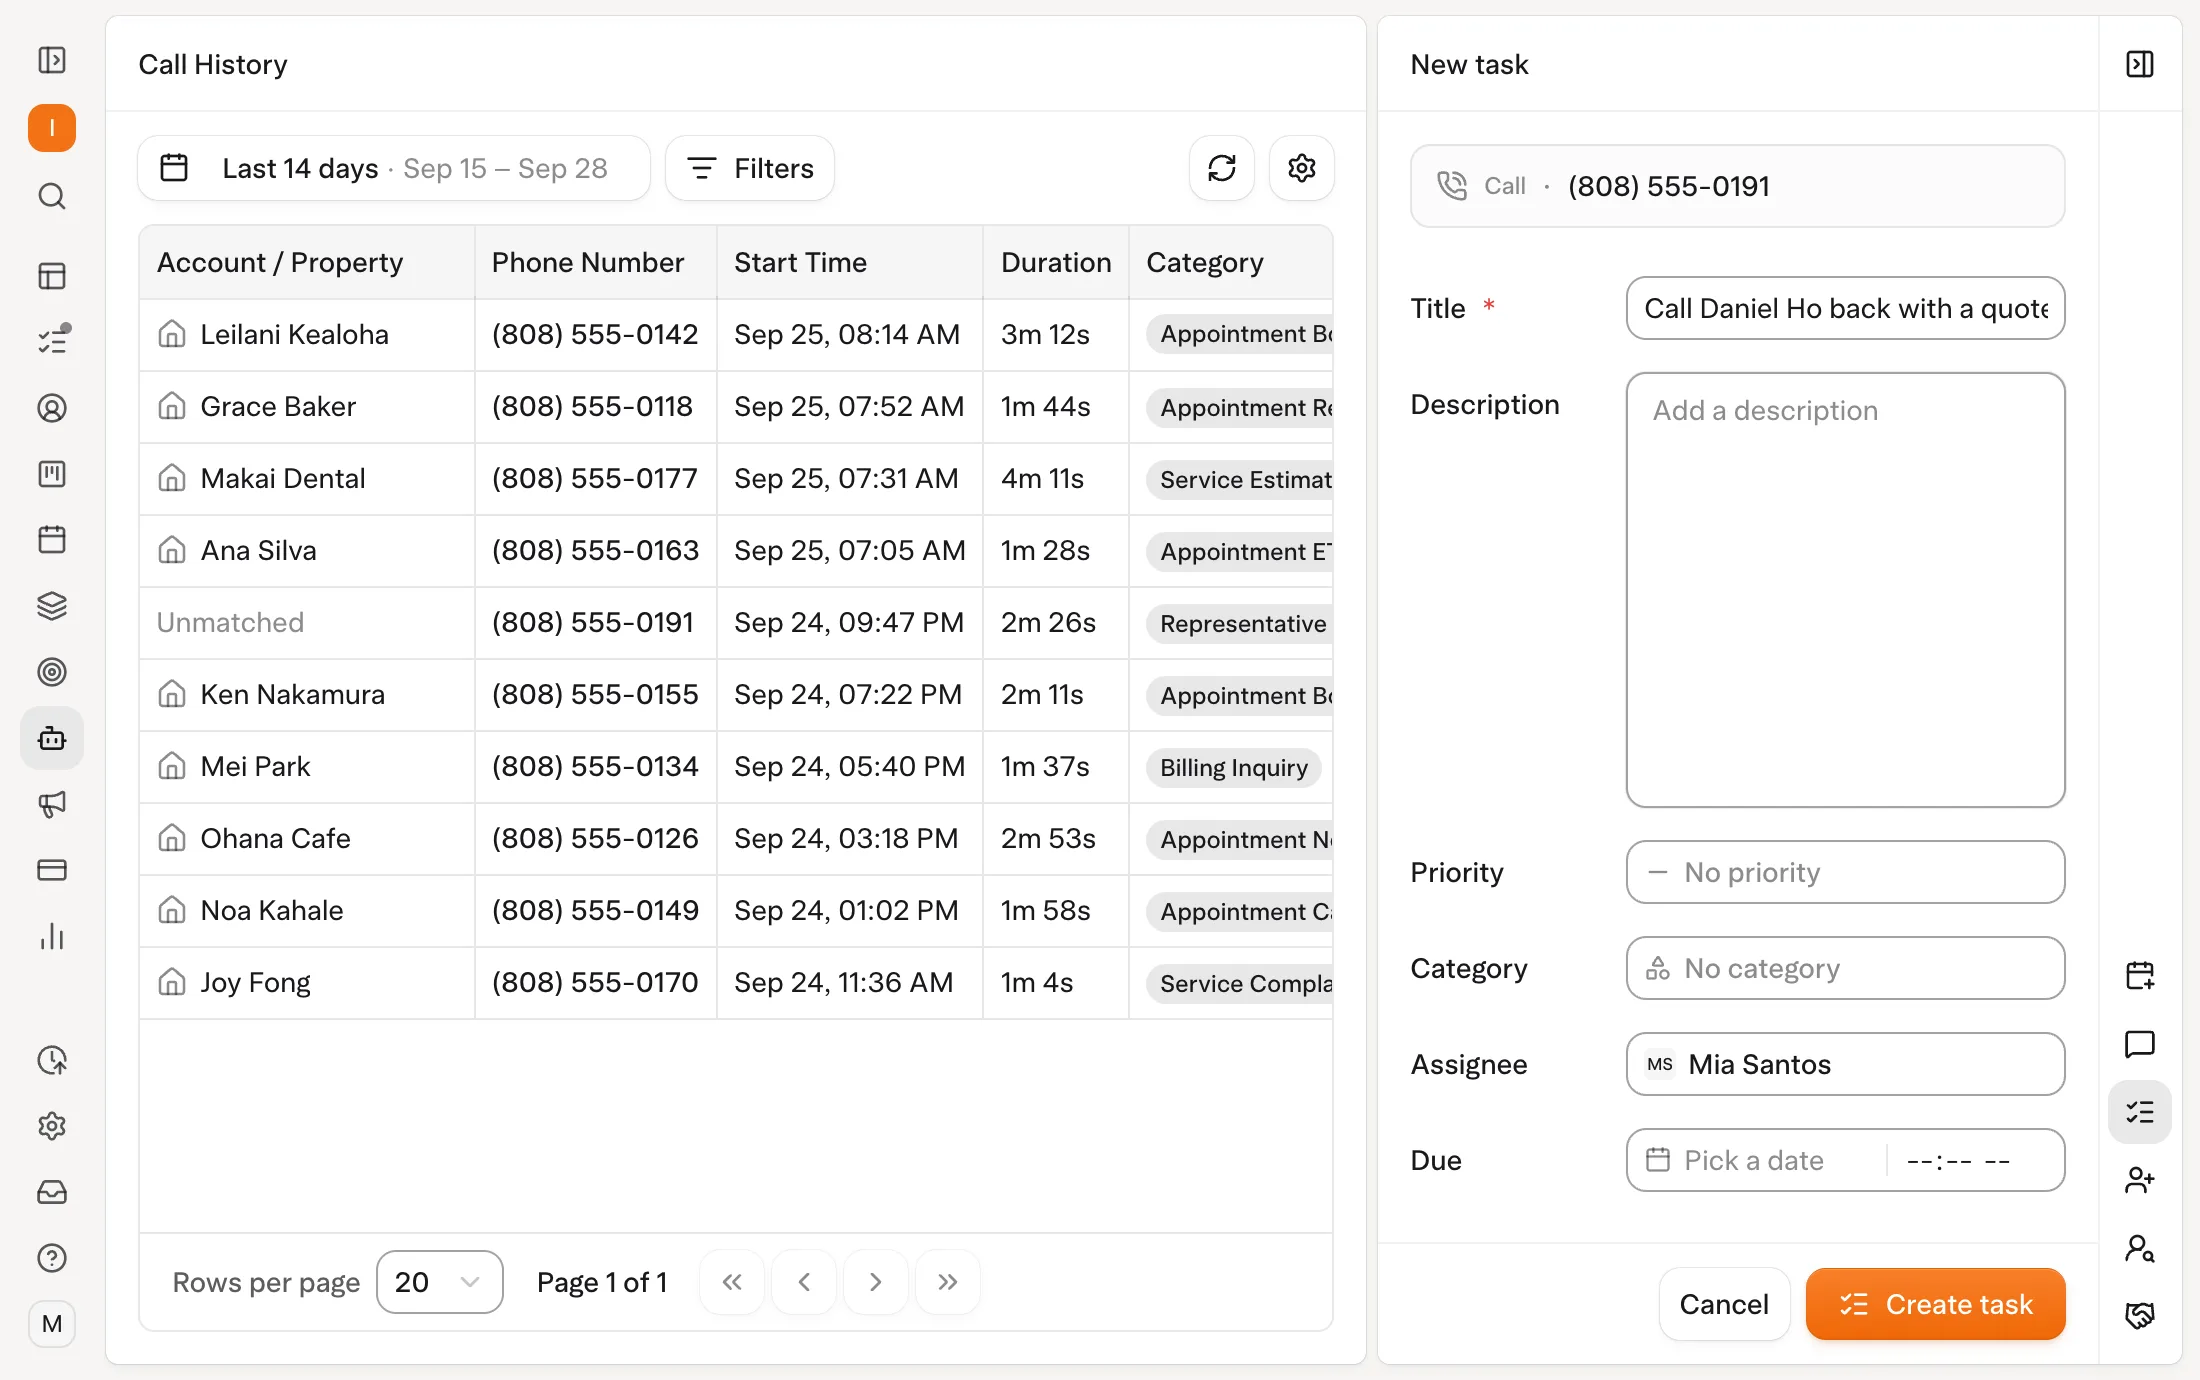Open the credit card billing icon
The image size is (2200, 1380).
coord(52,870)
